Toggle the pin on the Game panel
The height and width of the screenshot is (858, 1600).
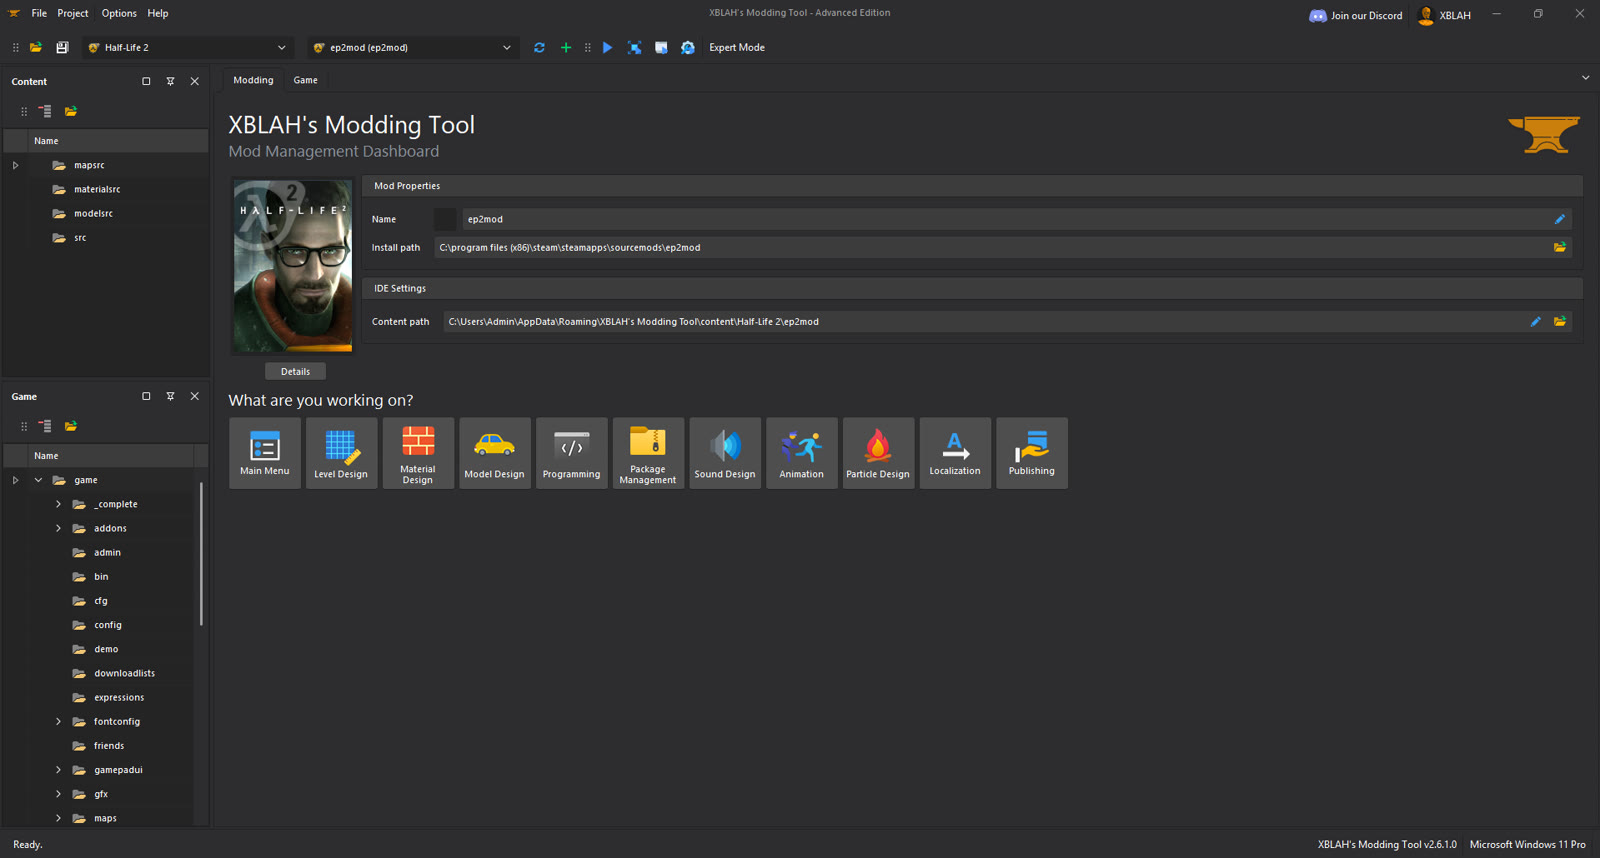[x=170, y=396]
